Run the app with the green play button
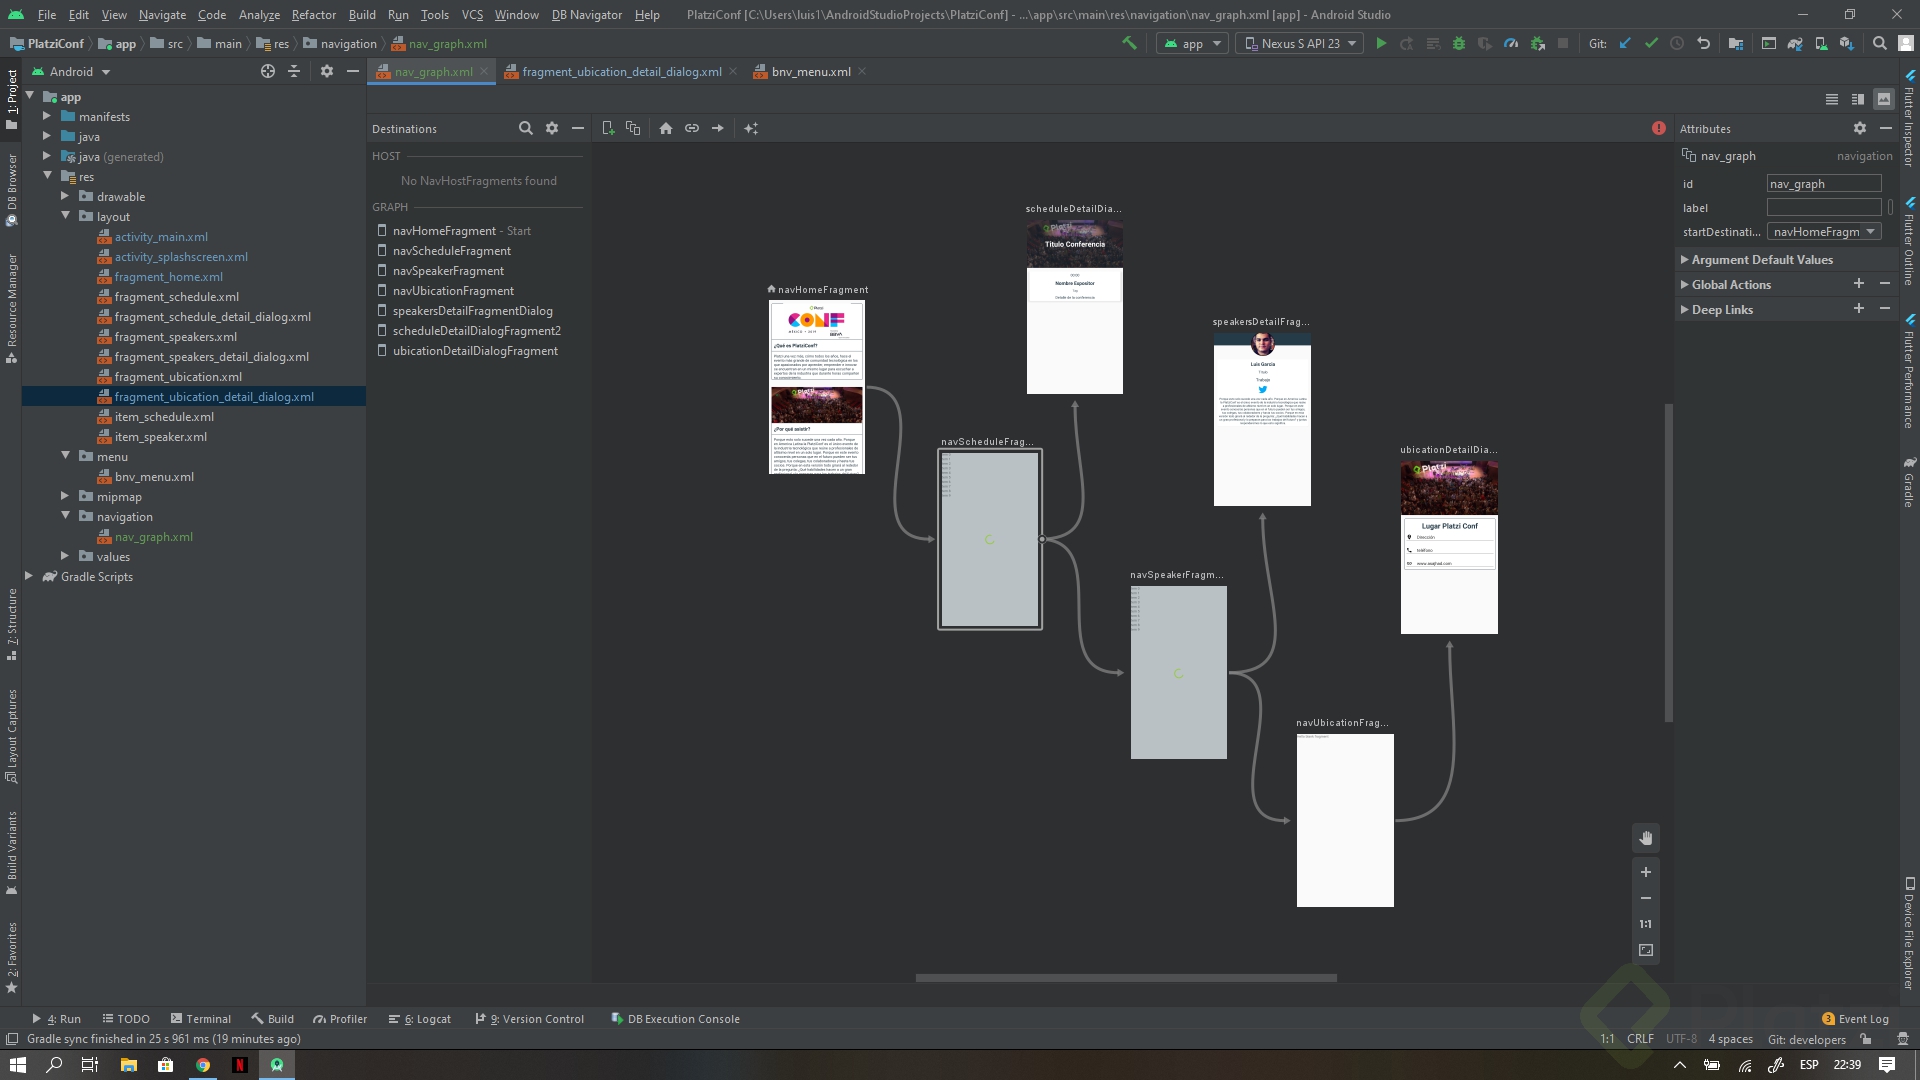Screen dimensions: 1920x1080 coord(1381,43)
